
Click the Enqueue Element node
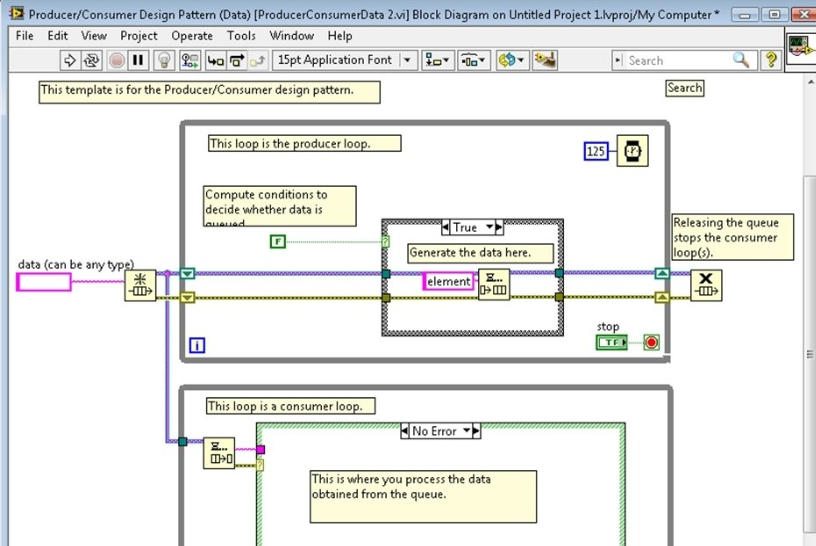click(x=494, y=284)
